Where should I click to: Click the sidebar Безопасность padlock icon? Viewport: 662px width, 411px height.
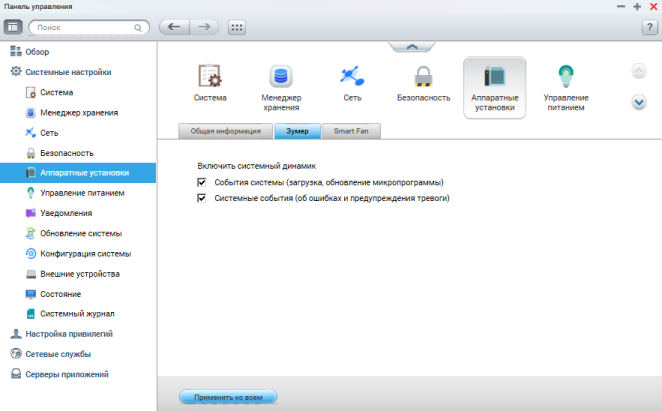coord(30,153)
